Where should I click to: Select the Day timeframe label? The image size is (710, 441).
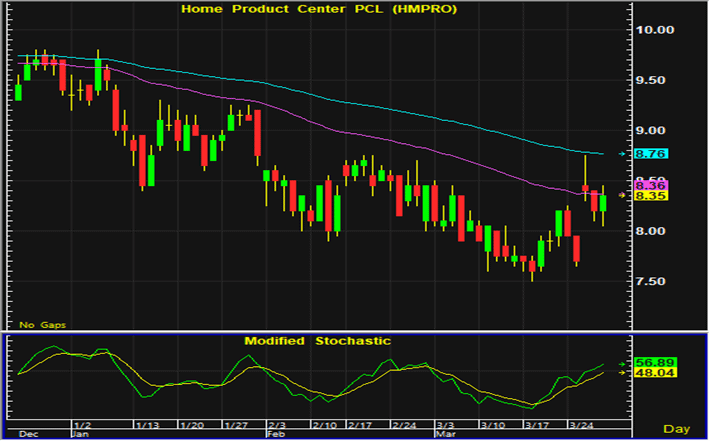(676, 427)
